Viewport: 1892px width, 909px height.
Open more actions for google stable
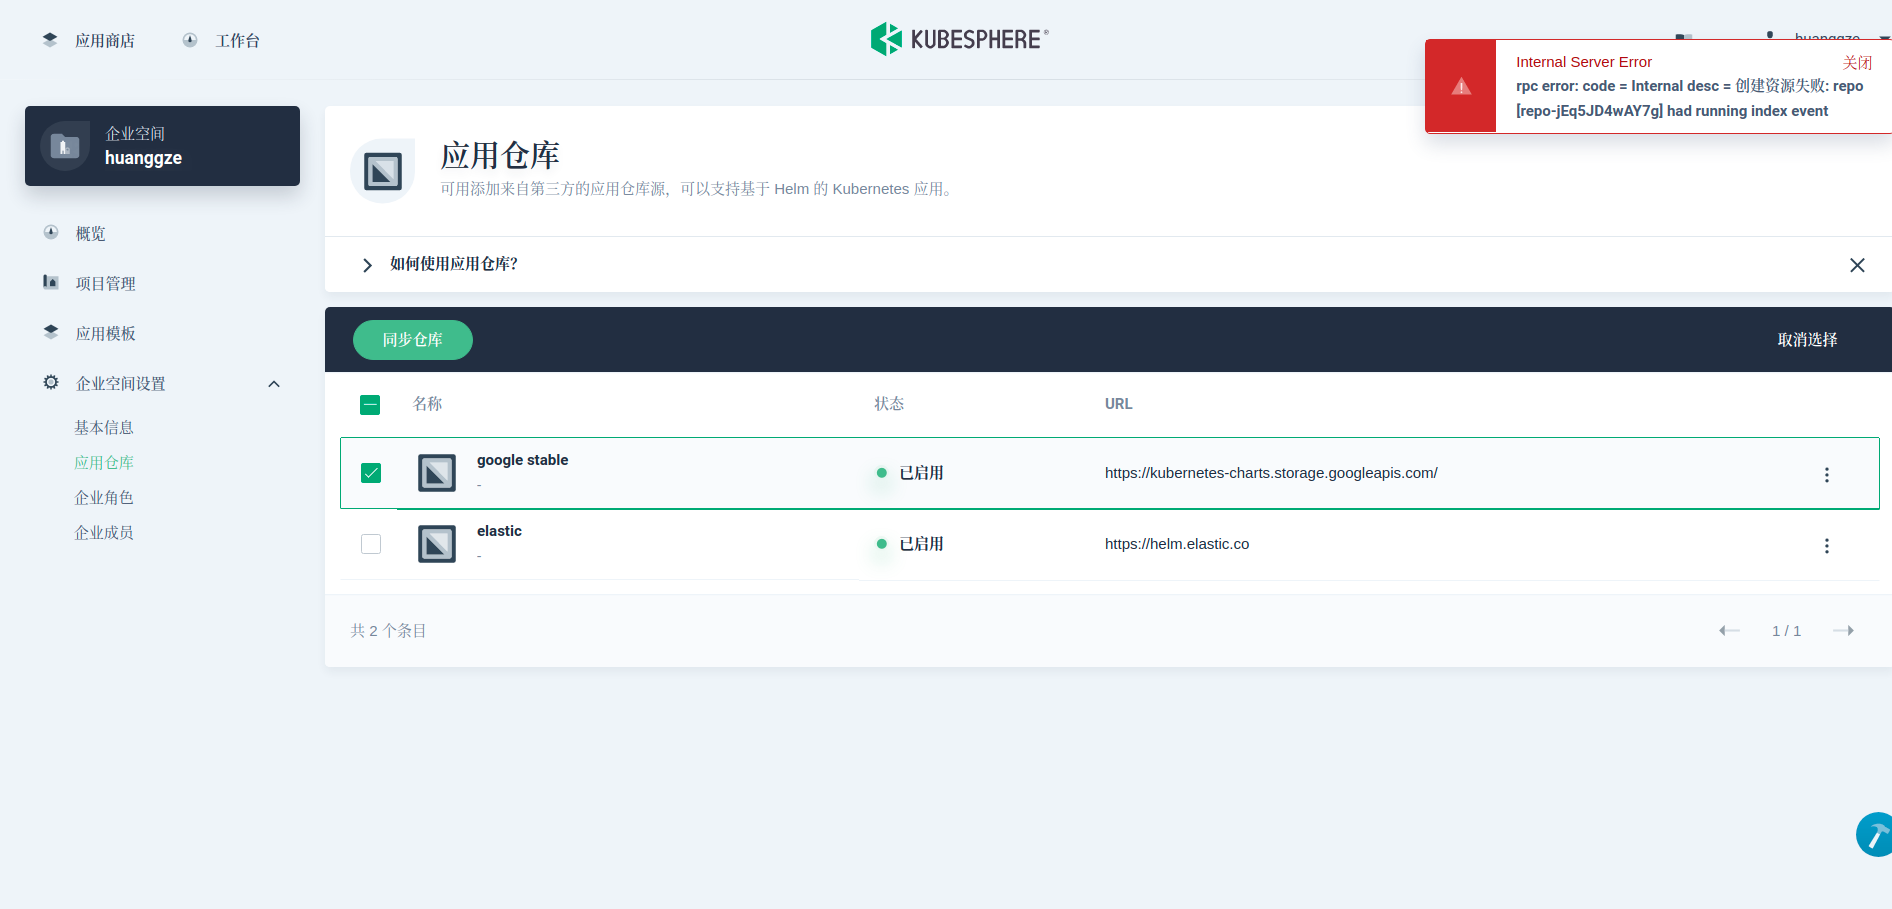(x=1826, y=475)
